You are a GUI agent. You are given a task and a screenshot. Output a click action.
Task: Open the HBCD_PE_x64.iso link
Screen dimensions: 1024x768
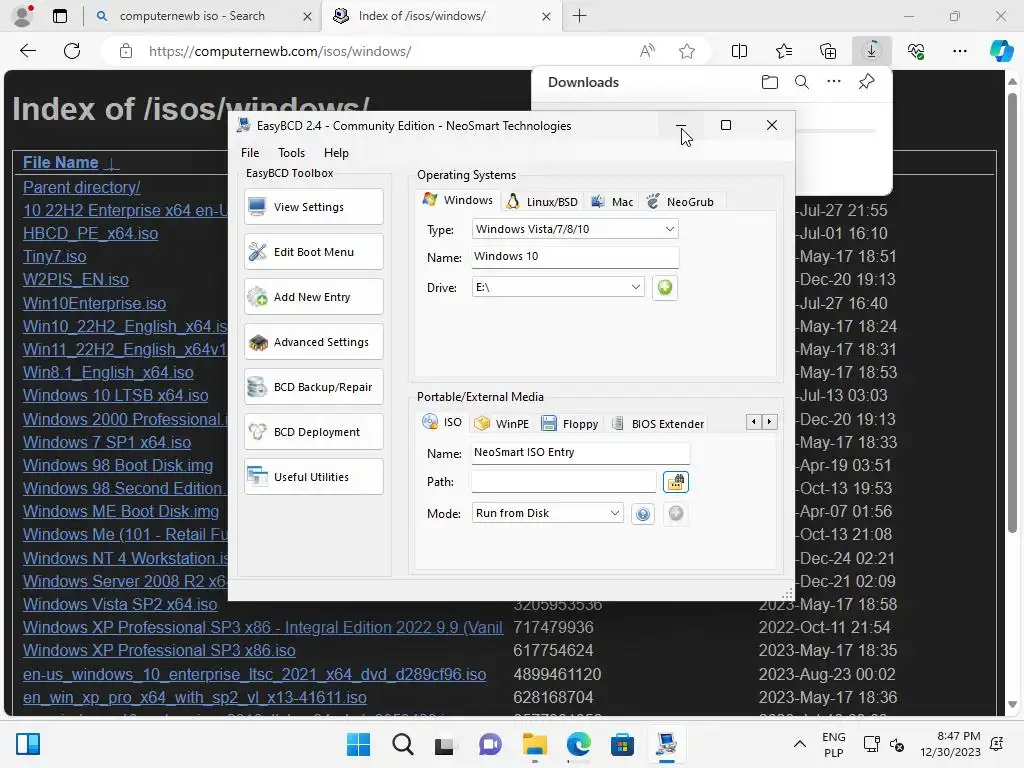click(x=90, y=234)
